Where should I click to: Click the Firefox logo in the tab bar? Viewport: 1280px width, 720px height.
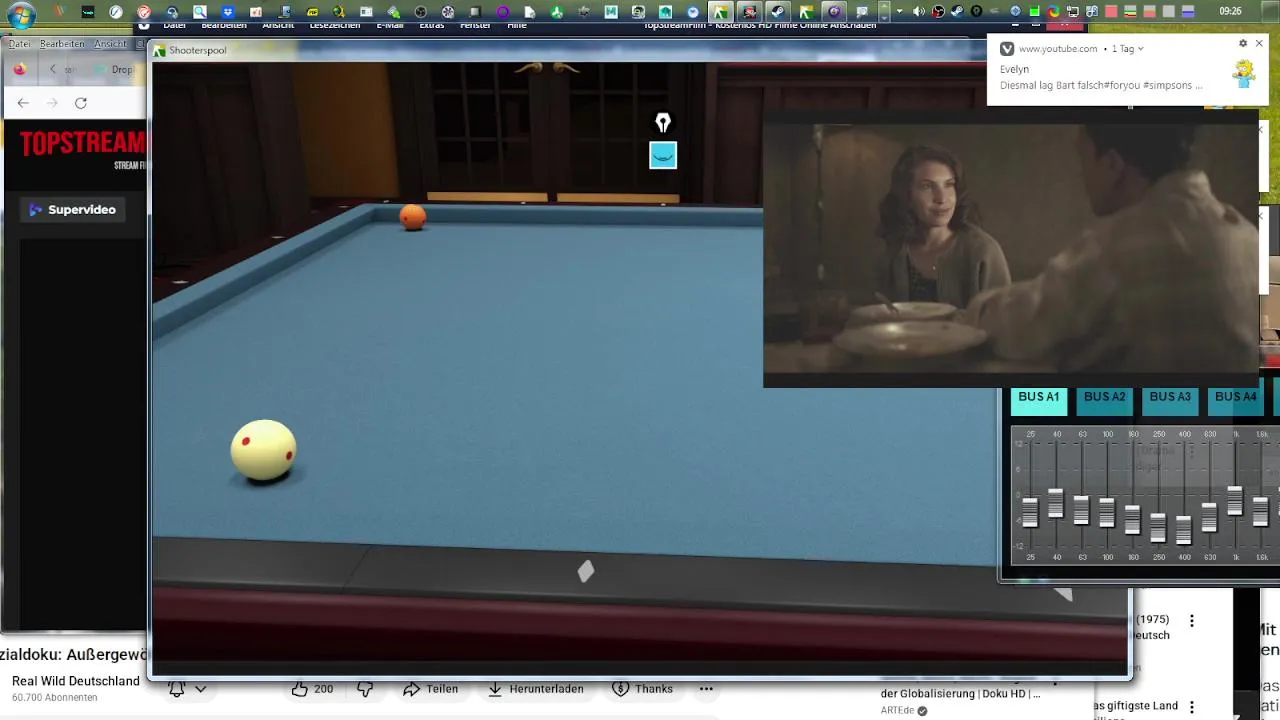click(x=19, y=69)
